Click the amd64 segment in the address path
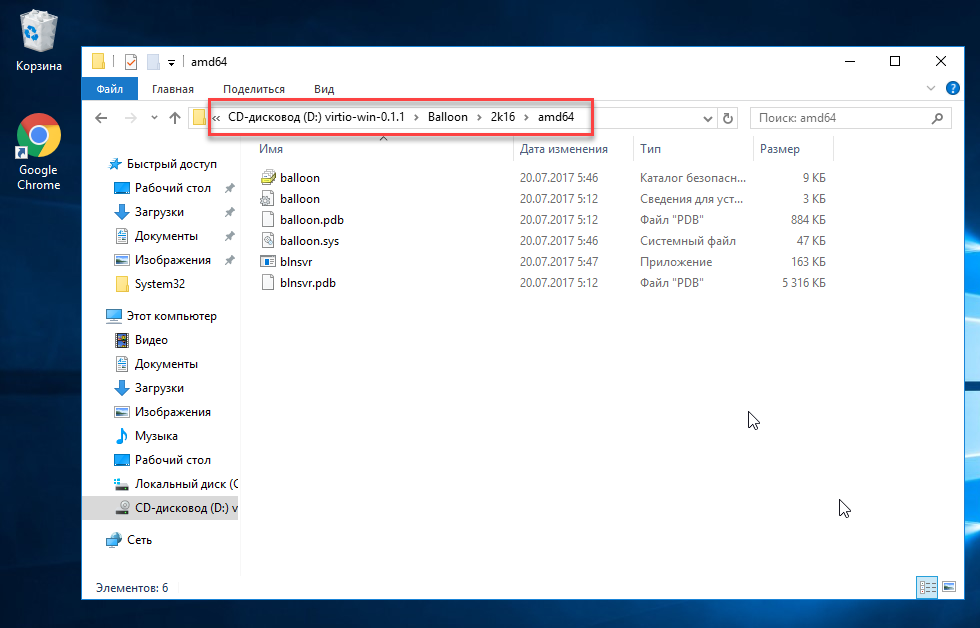The height and width of the screenshot is (628, 980). [556, 117]
